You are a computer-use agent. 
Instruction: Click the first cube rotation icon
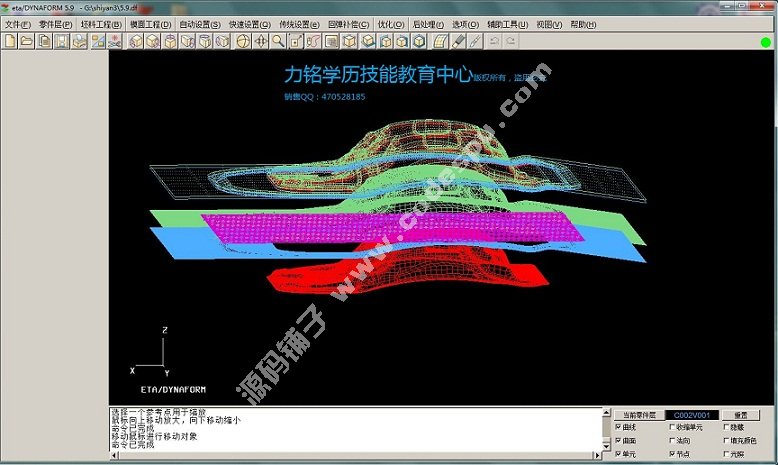tap(135, 41)
